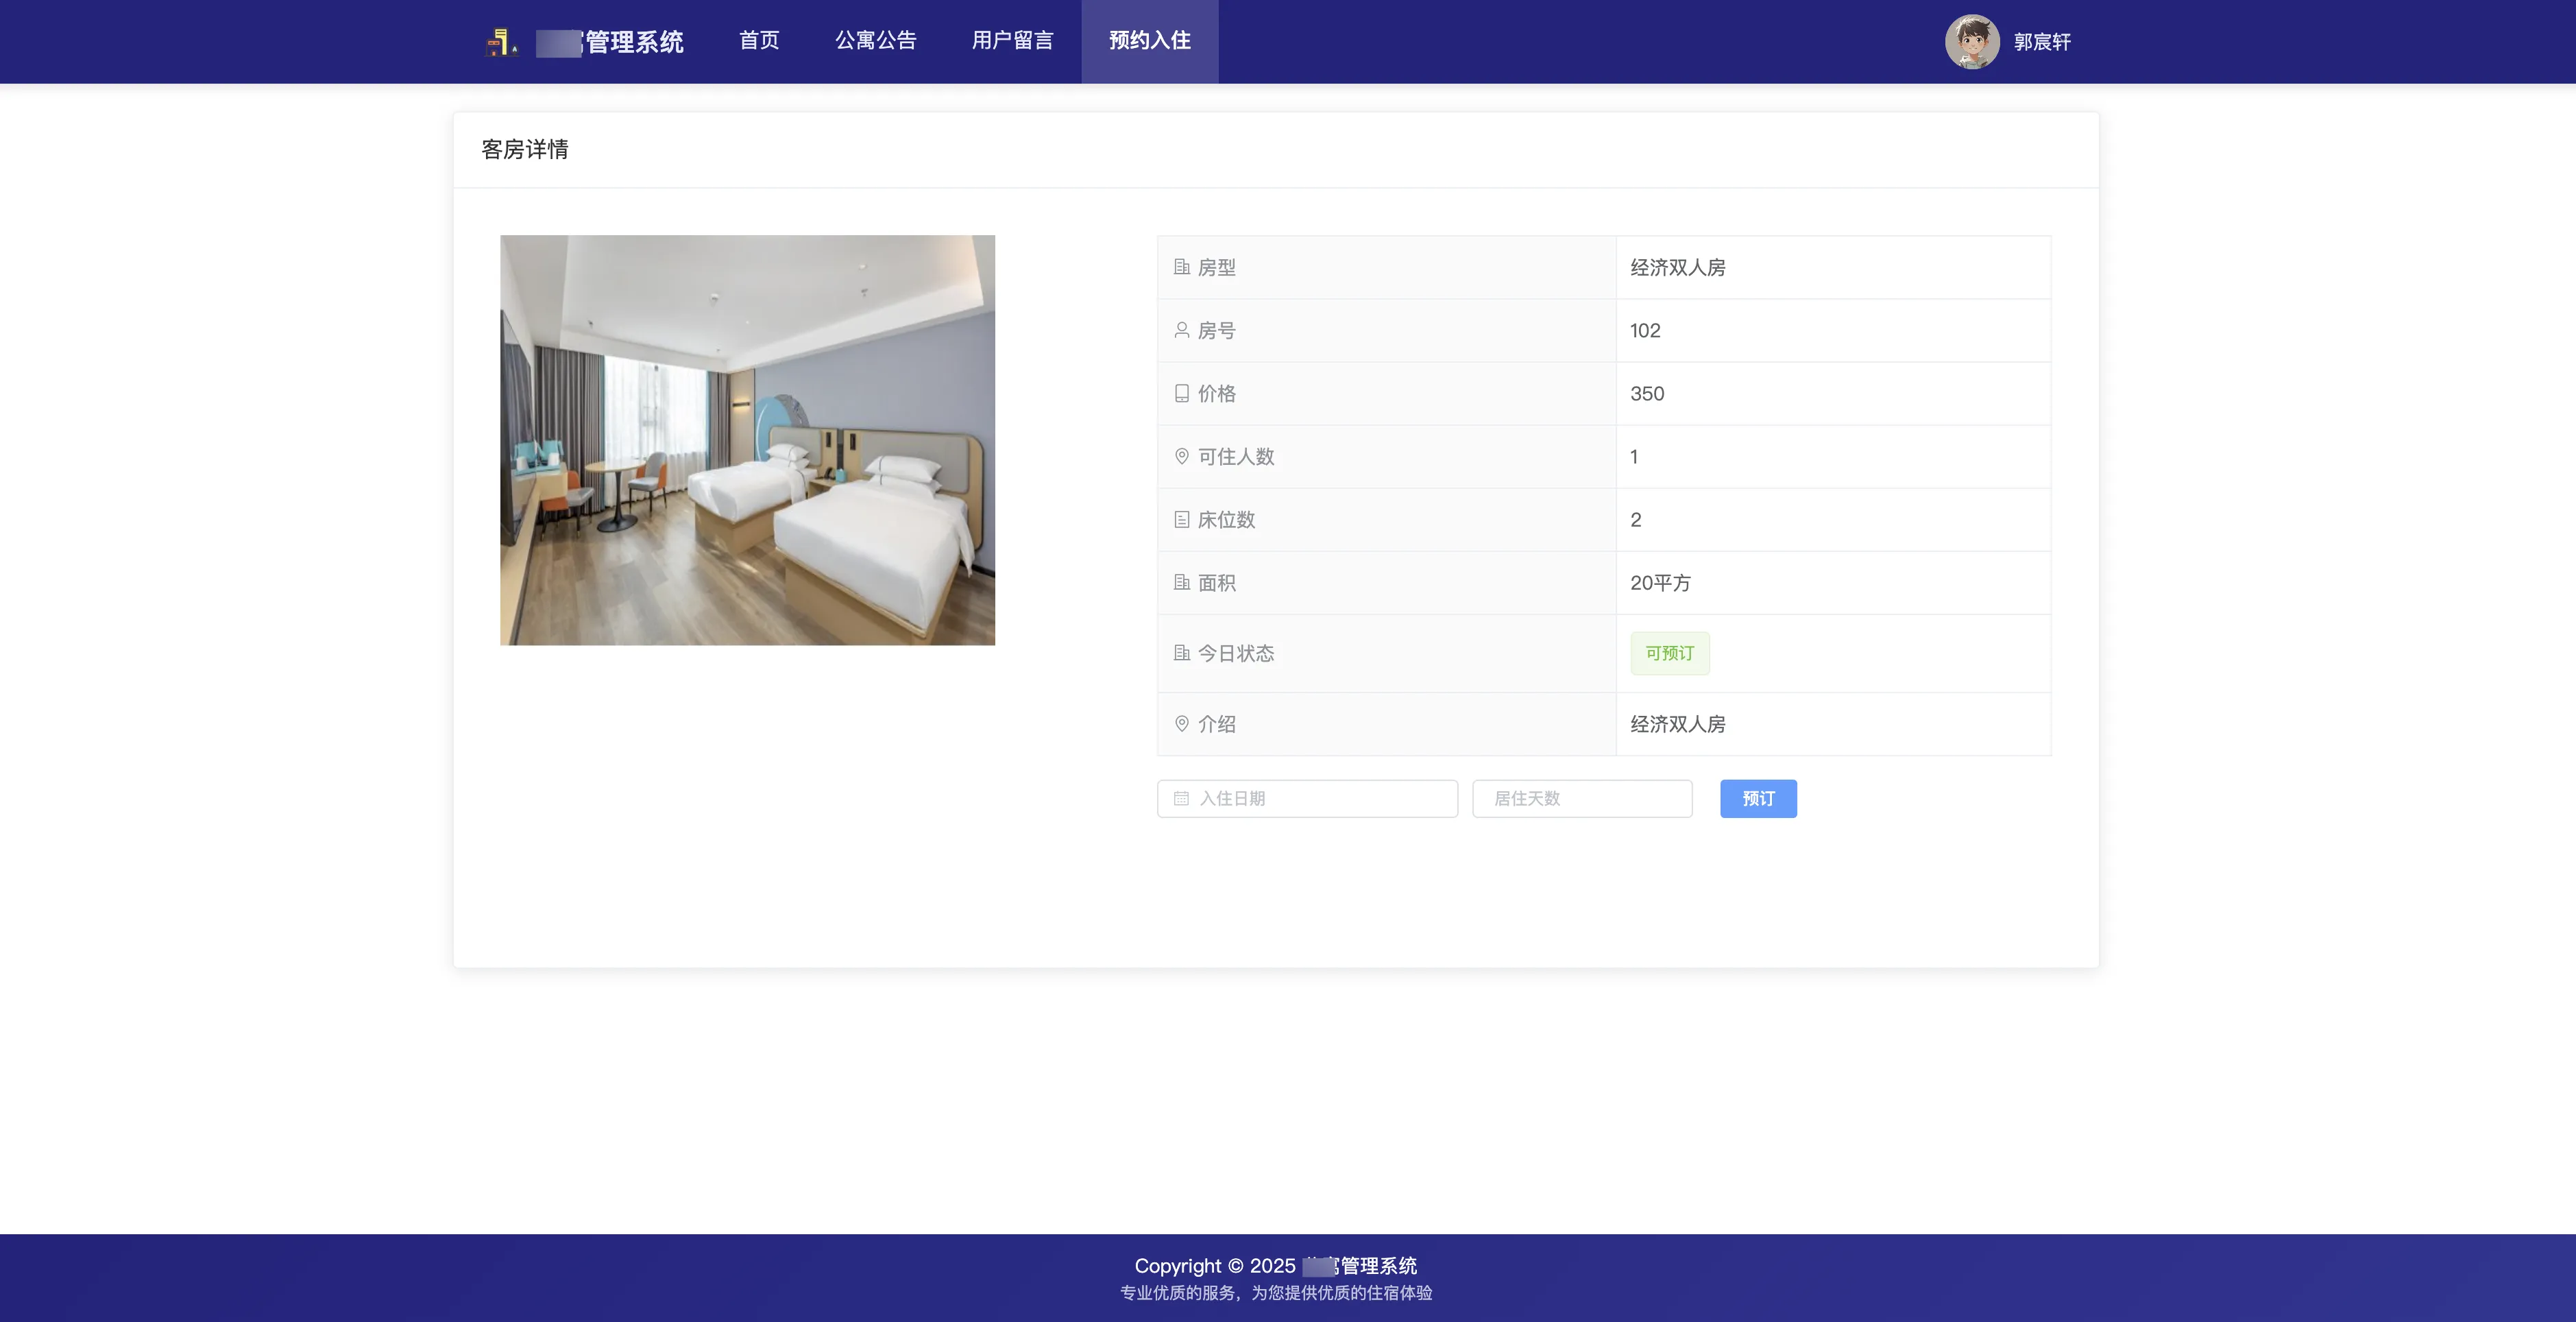Screen dimensions: 2576x1322
Task: Open the 首页 navigation tab
Action: 759,40
